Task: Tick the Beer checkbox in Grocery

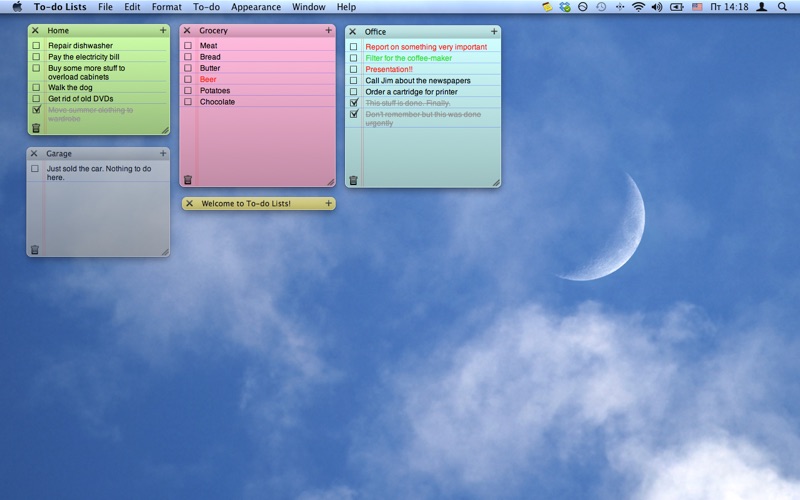Action: 187,79
